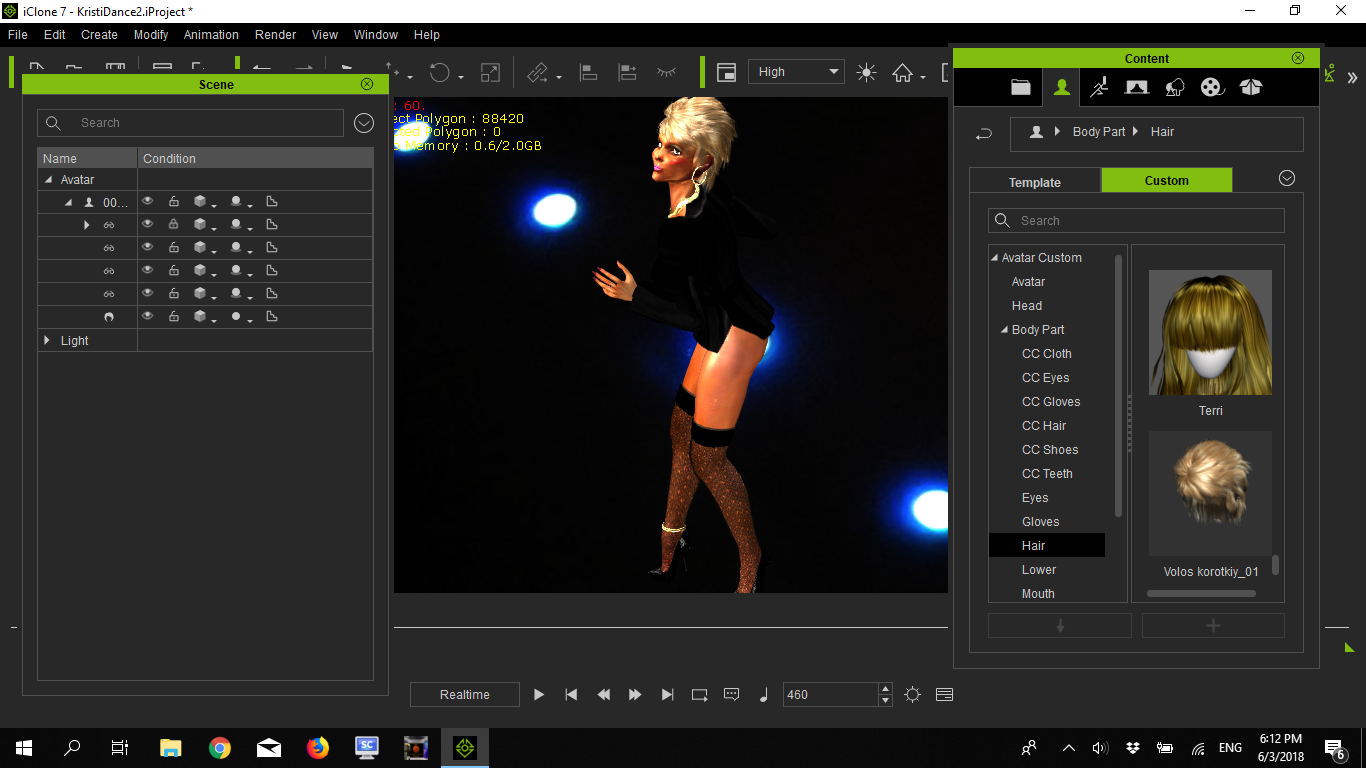Expand the second row child node in Scene

(x=86, y=225)
